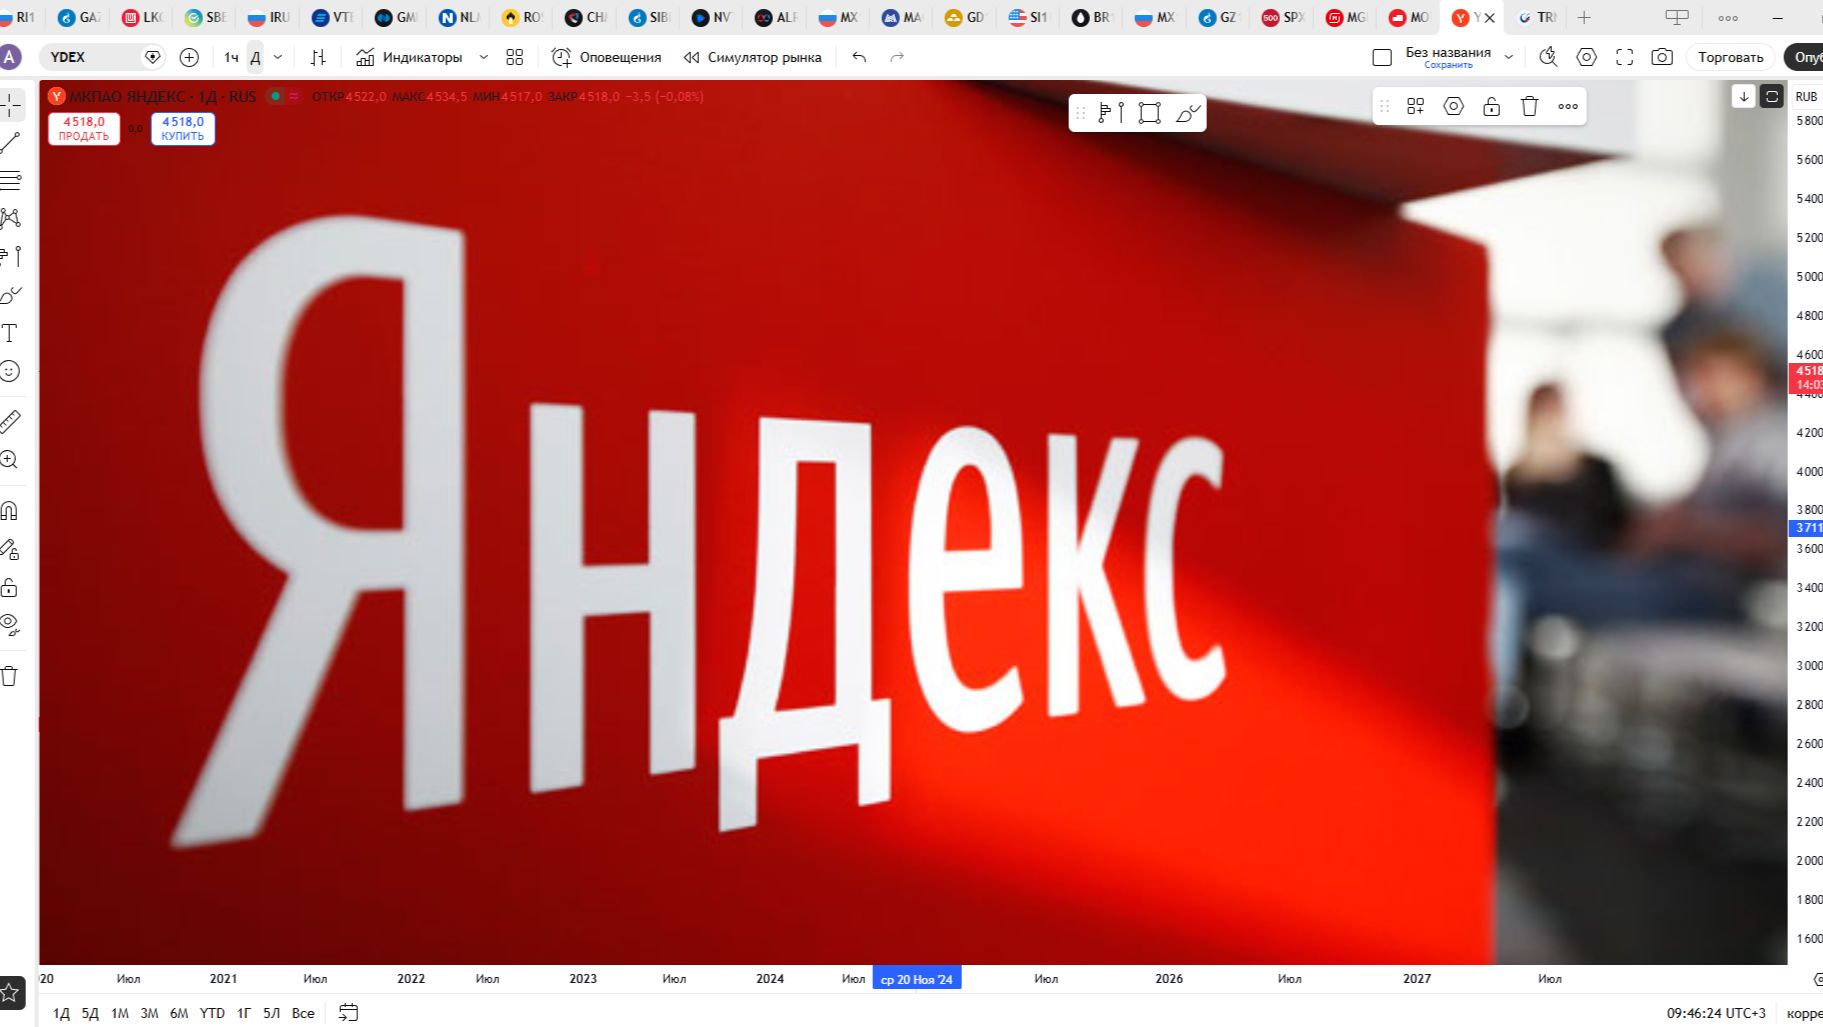Switch to the SPX browser tab
This screenshot has width=1823, height=1027.
1283,16
